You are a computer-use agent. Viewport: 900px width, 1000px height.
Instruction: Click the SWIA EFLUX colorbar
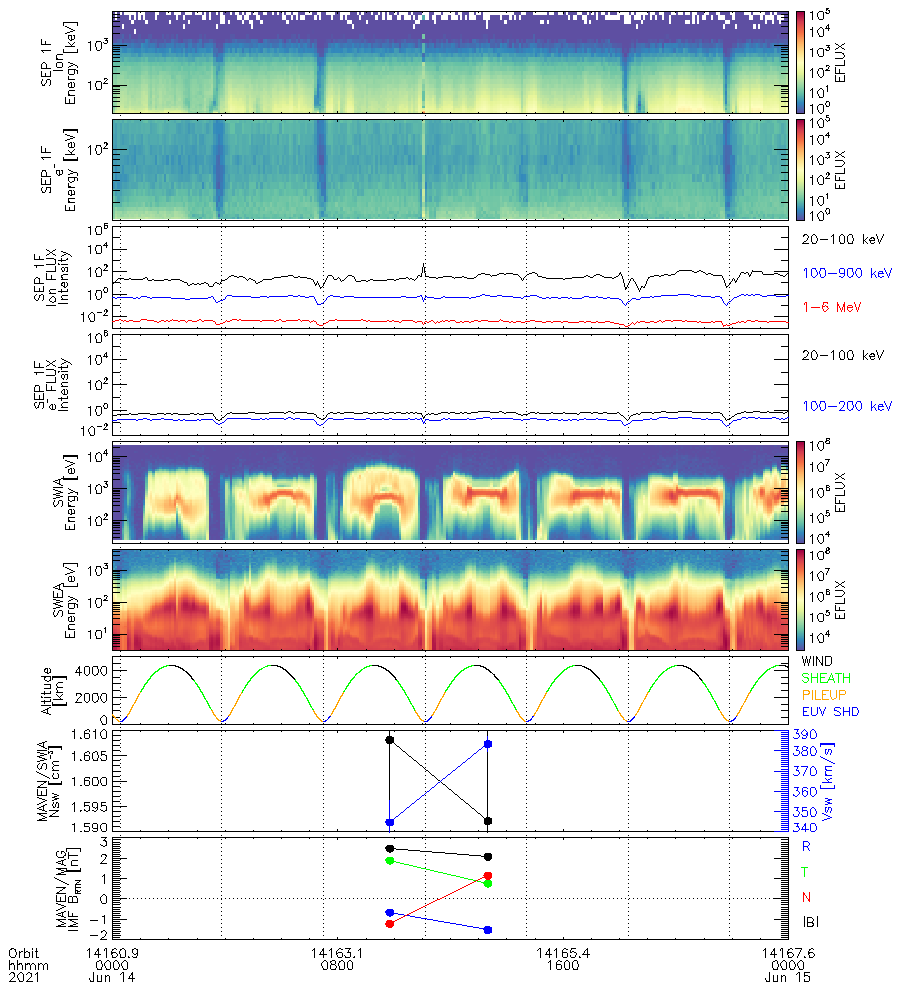[801, 491]
